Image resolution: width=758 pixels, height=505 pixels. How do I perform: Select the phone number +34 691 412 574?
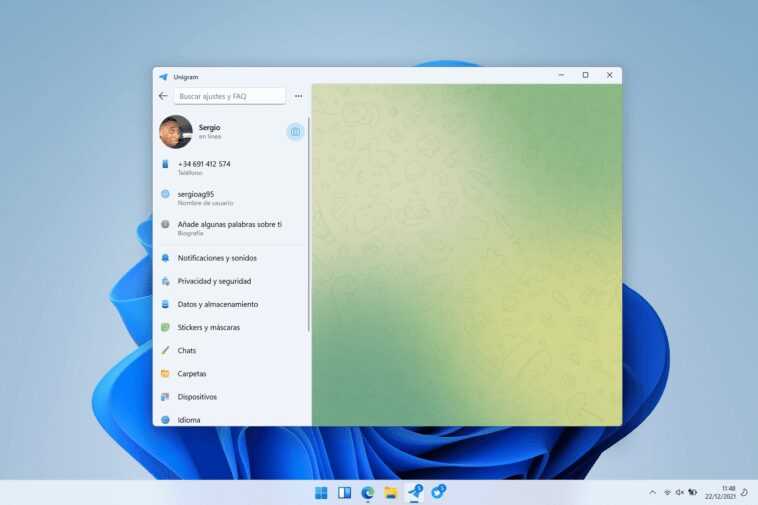[204, 164]
